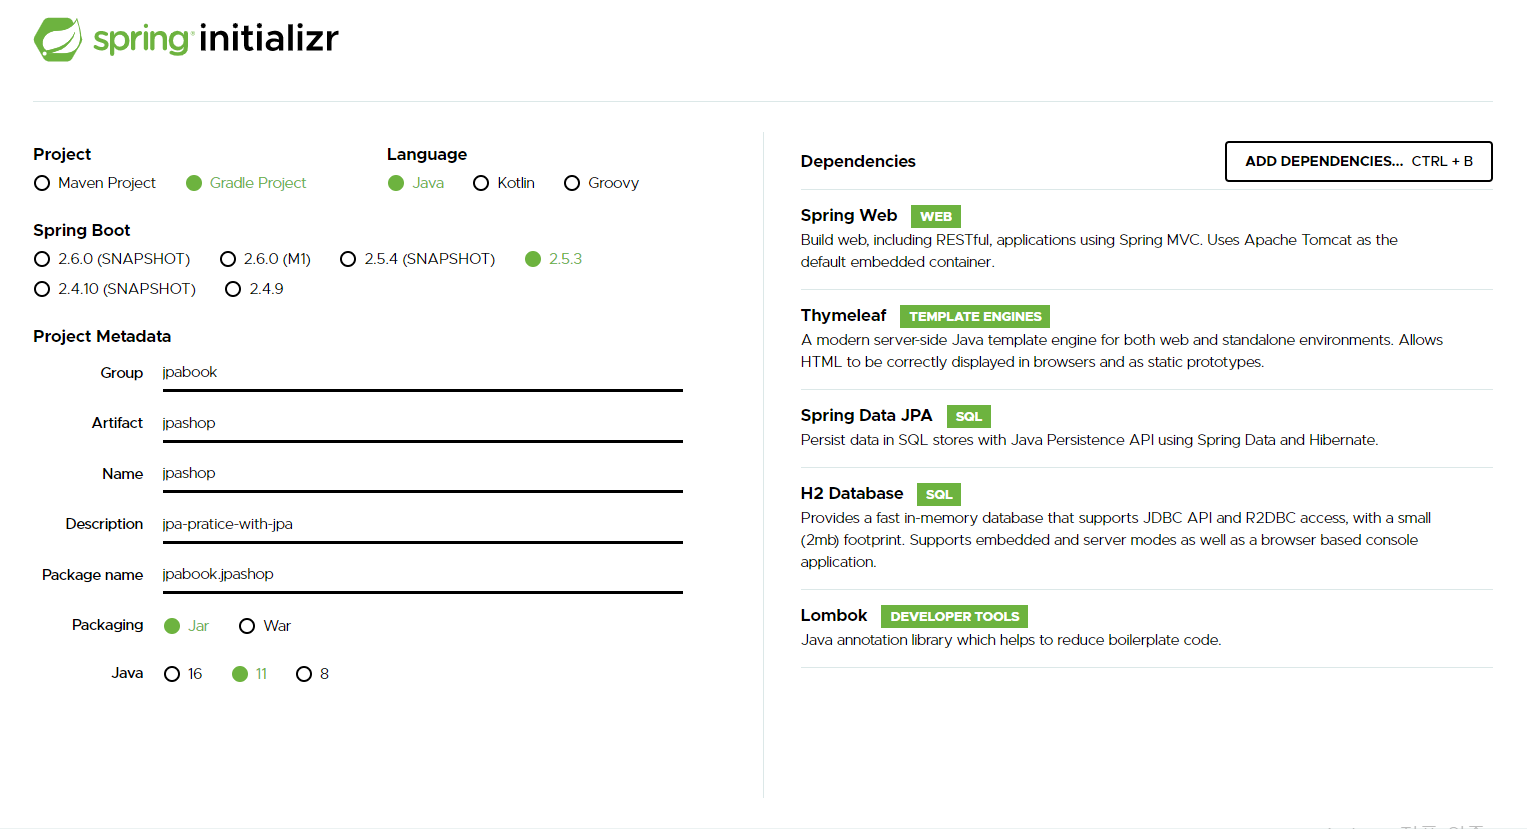1527x829 pixels.
Task: Pick Java version 11
Action: [250, 674]
